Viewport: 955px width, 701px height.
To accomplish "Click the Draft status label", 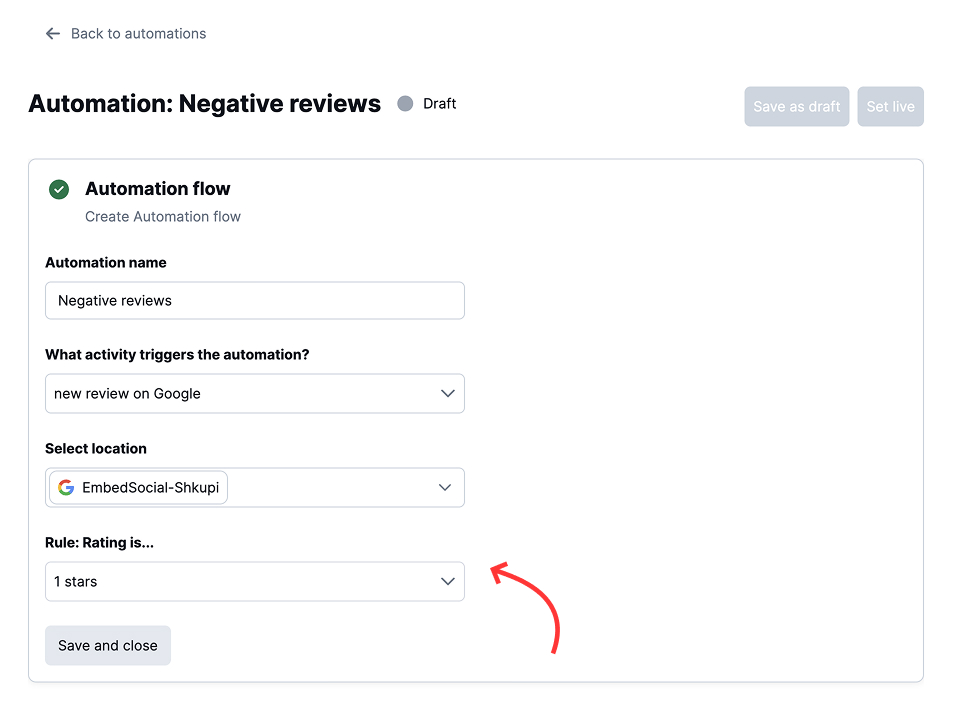I will pyautogui.click(x=440, y=104).
